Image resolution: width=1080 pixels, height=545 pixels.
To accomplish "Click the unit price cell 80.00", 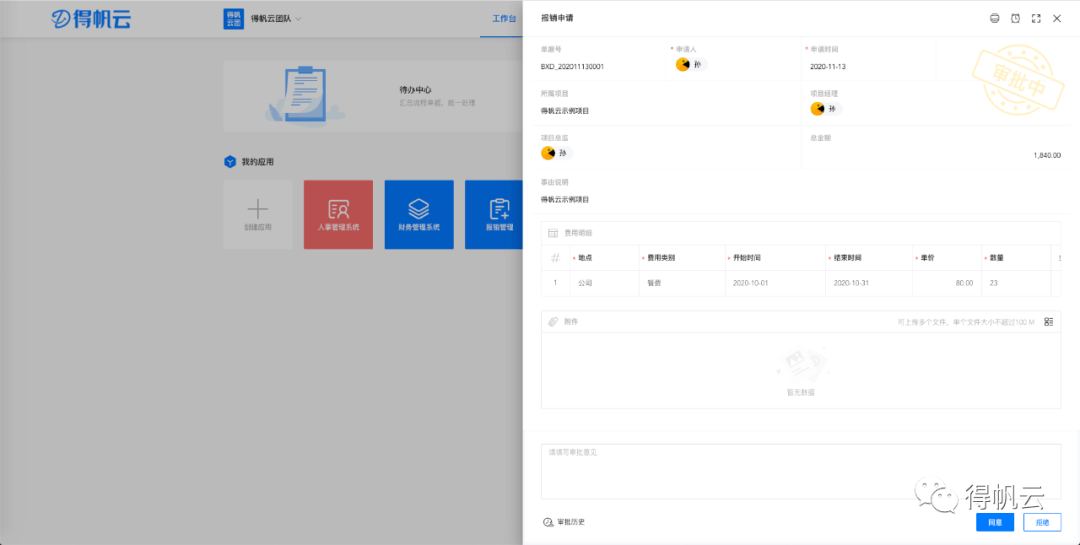I will pyautogui.click(x=947, y=283).
